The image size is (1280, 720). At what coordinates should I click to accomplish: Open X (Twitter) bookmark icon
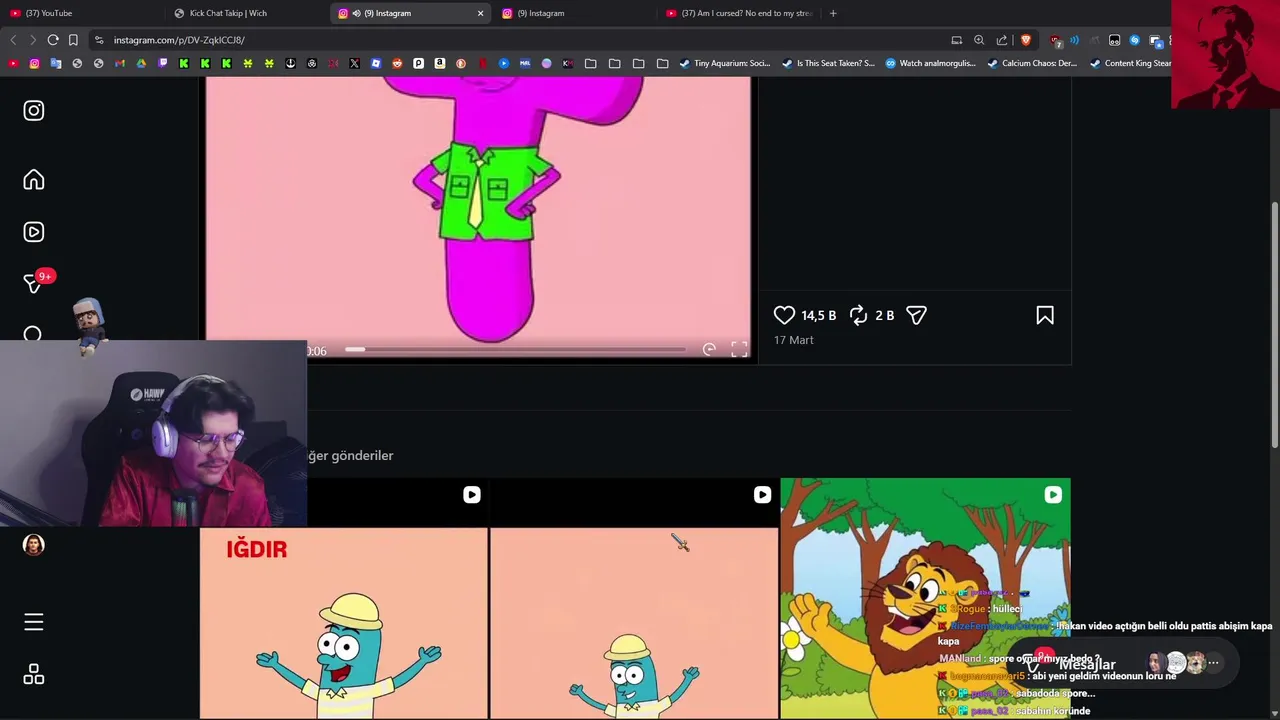pyautogui.click(x=354, y=63)
